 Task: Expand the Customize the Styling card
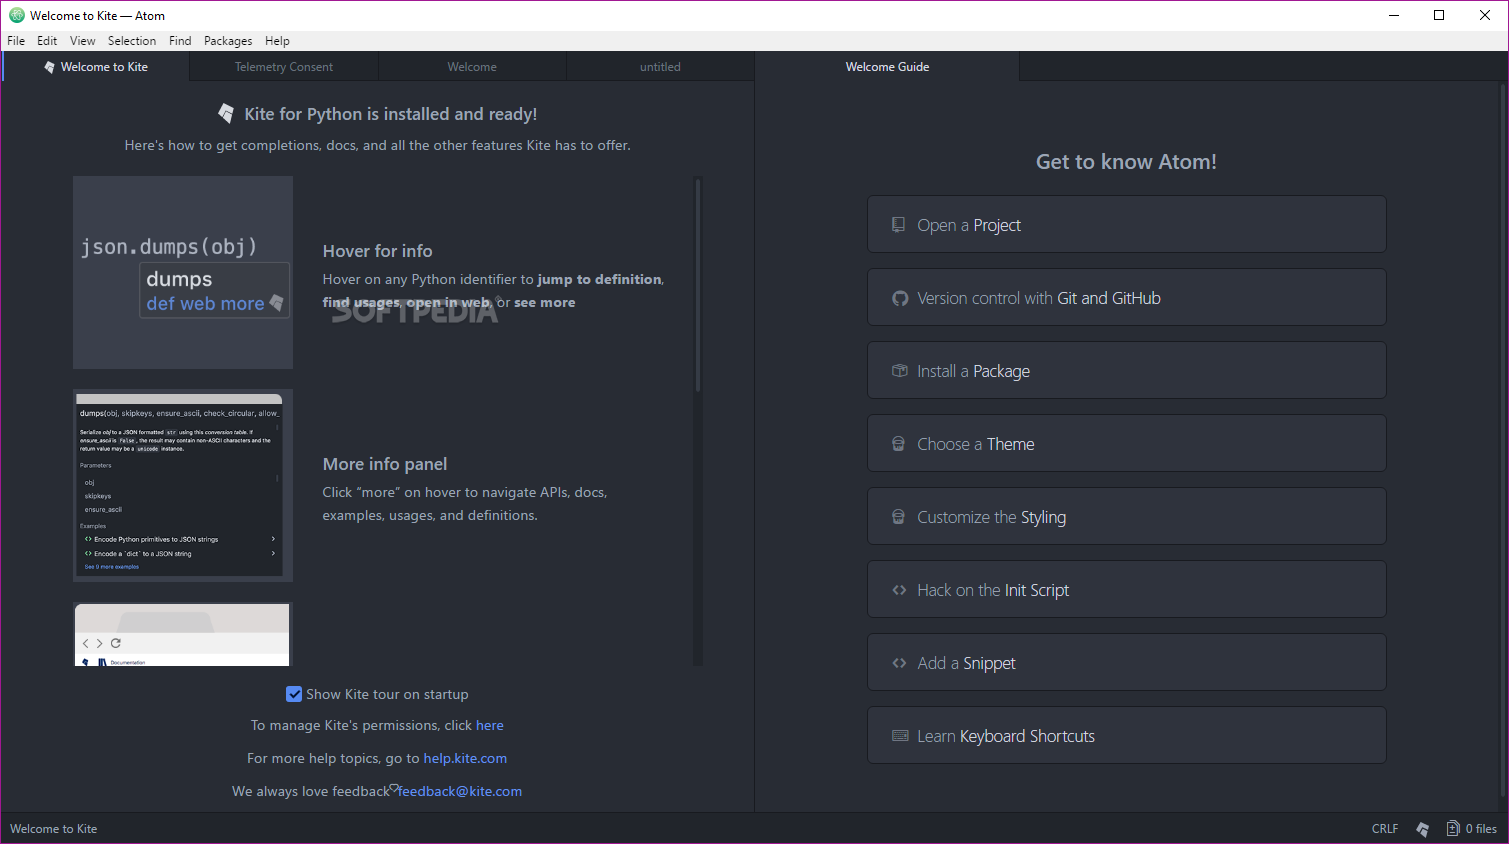tap(1126, 516)
